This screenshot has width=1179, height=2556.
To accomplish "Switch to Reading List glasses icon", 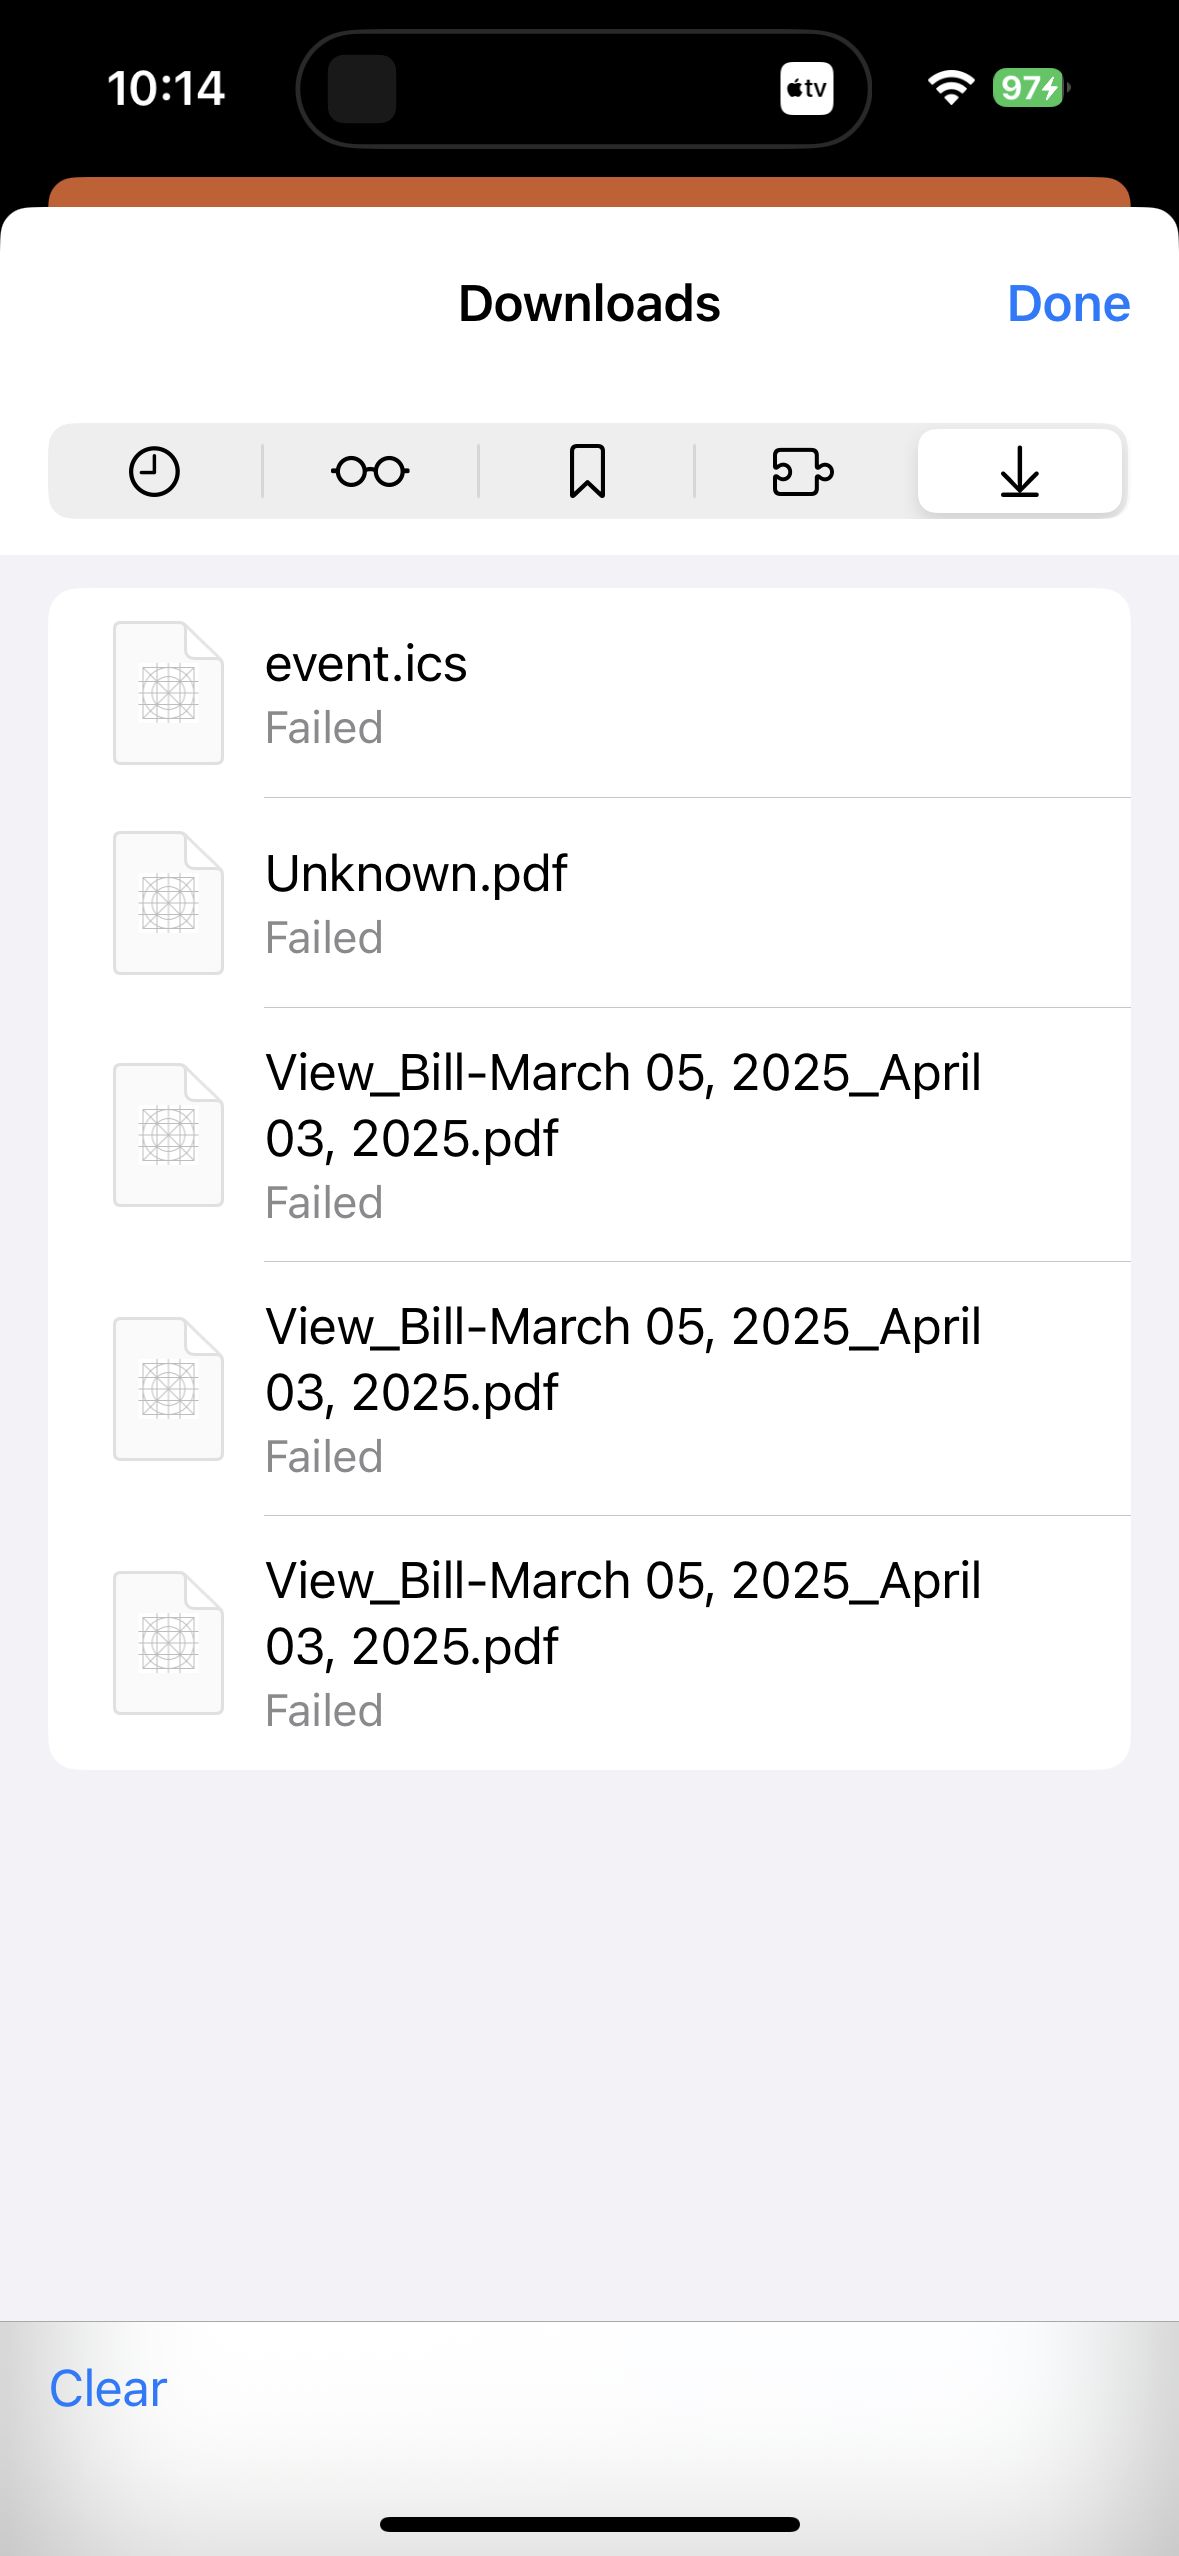I will click(x=370, y=471).
